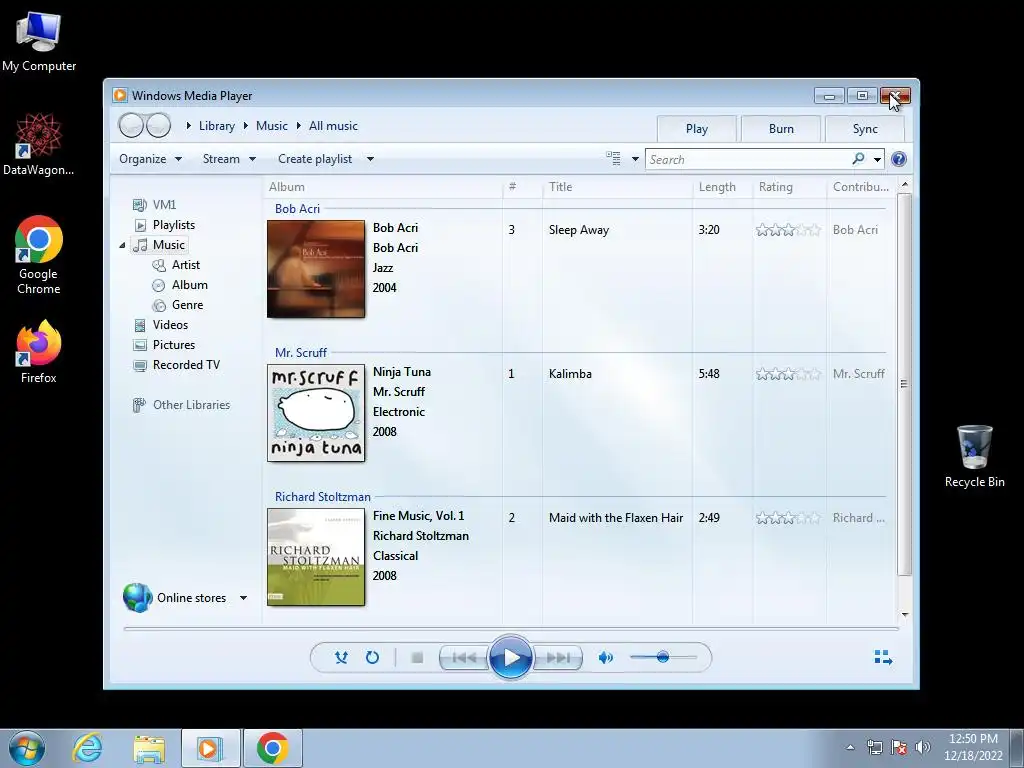
Task: Open the view options dropdown arrow
Action: (635, 159)
